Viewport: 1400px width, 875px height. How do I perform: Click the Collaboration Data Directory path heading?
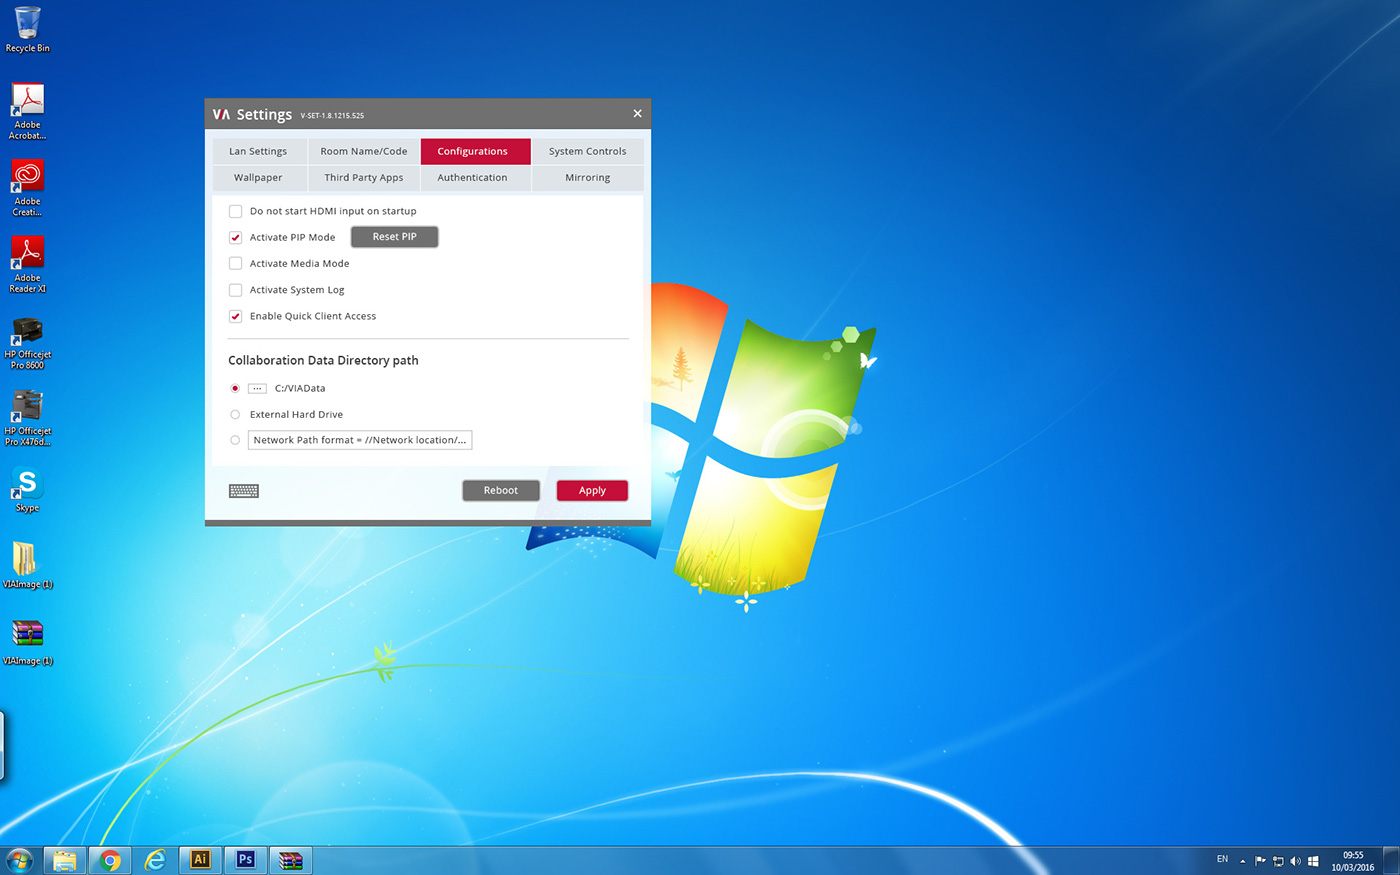[x=323, y=361]
